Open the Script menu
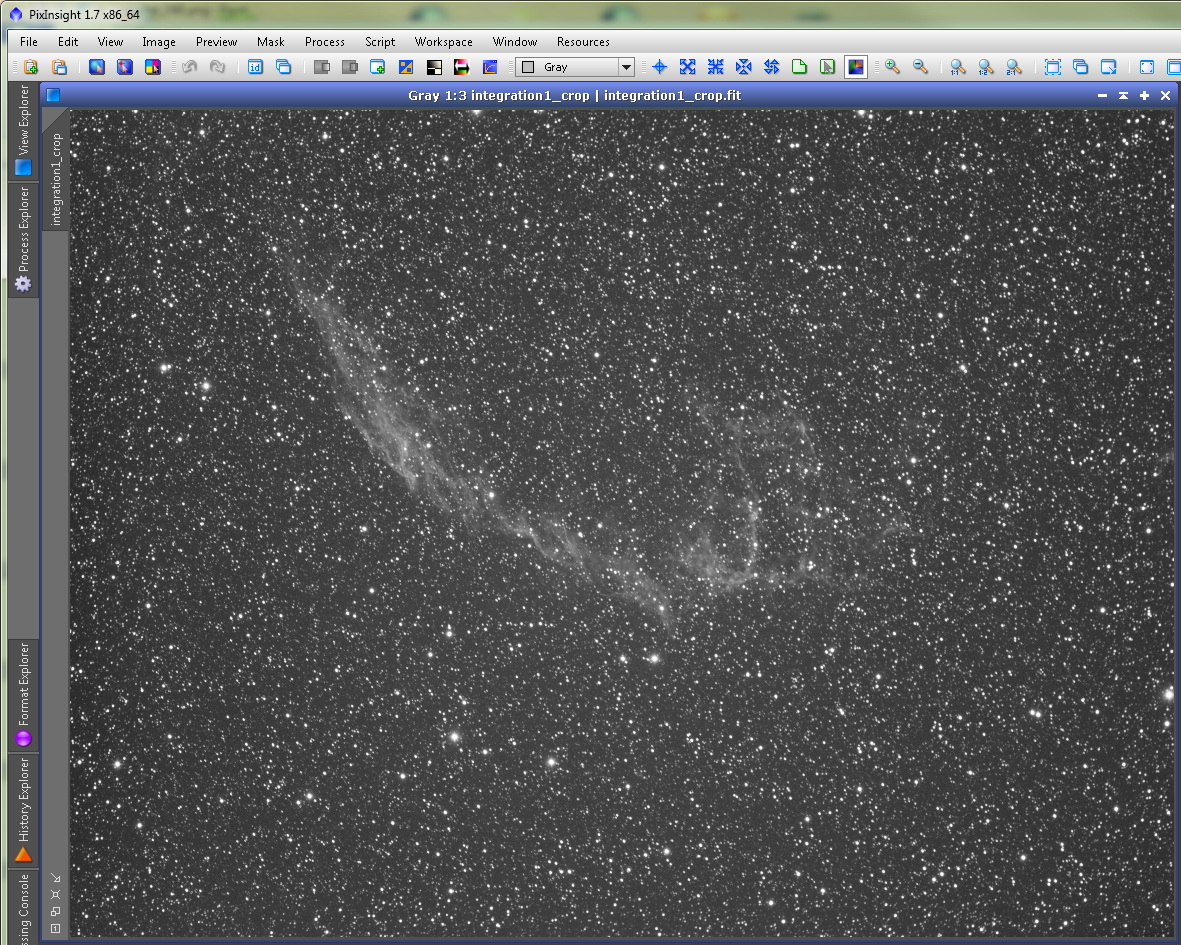Image resolution: width=1181 pixels, height=945 pixels. click(380, 41)
